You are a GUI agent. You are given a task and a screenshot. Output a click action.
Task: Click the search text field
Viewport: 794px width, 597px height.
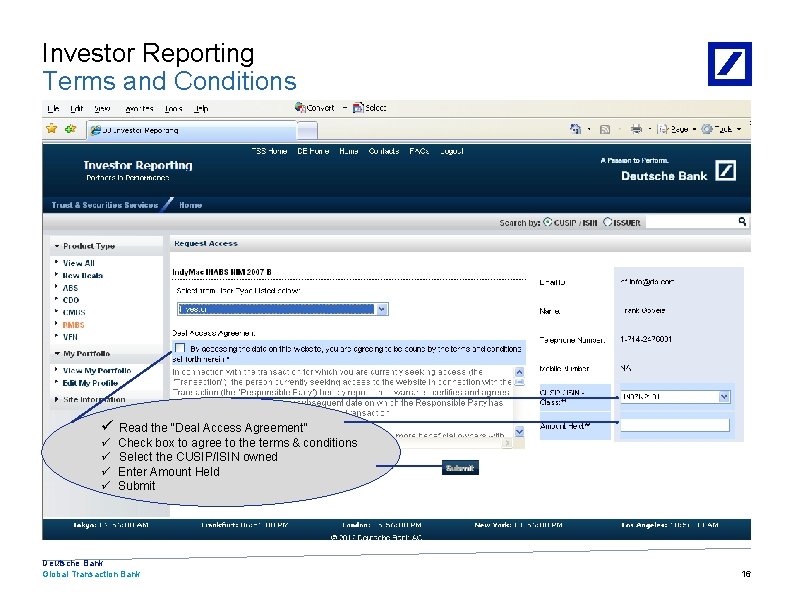pyautogui.click(x=691, y=222)
